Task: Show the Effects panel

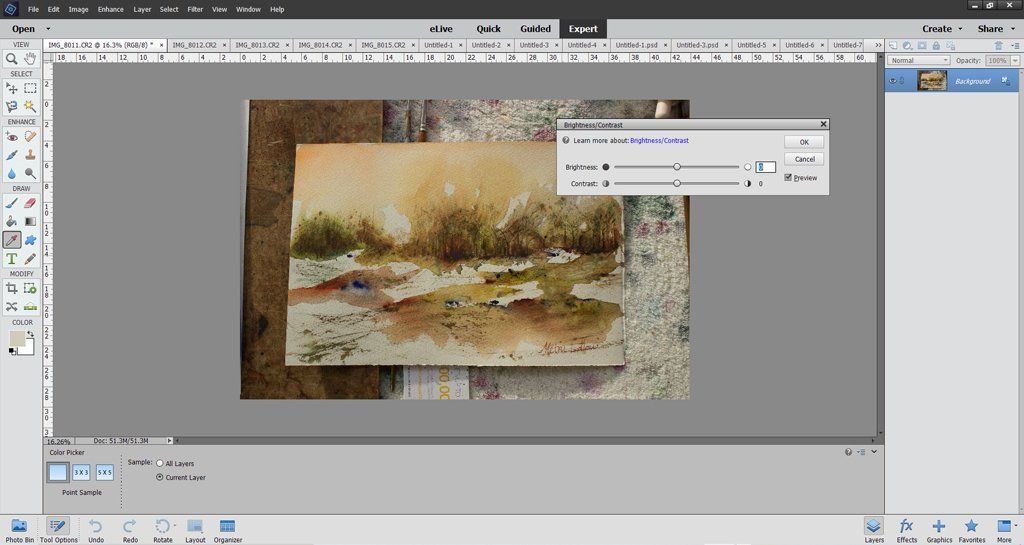Action: click(x=906, y=529)
